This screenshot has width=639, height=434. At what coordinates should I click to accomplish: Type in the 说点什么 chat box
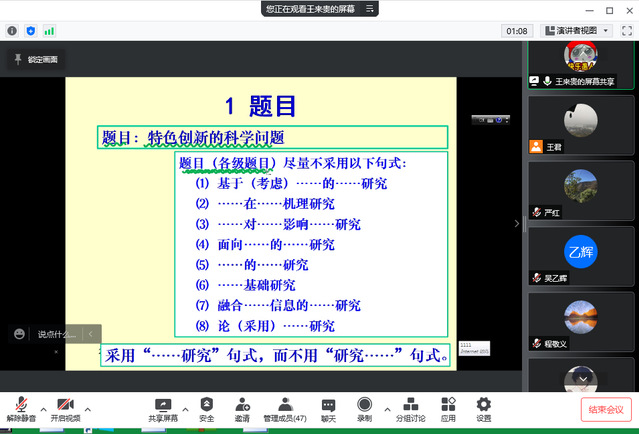coord(56,334)
